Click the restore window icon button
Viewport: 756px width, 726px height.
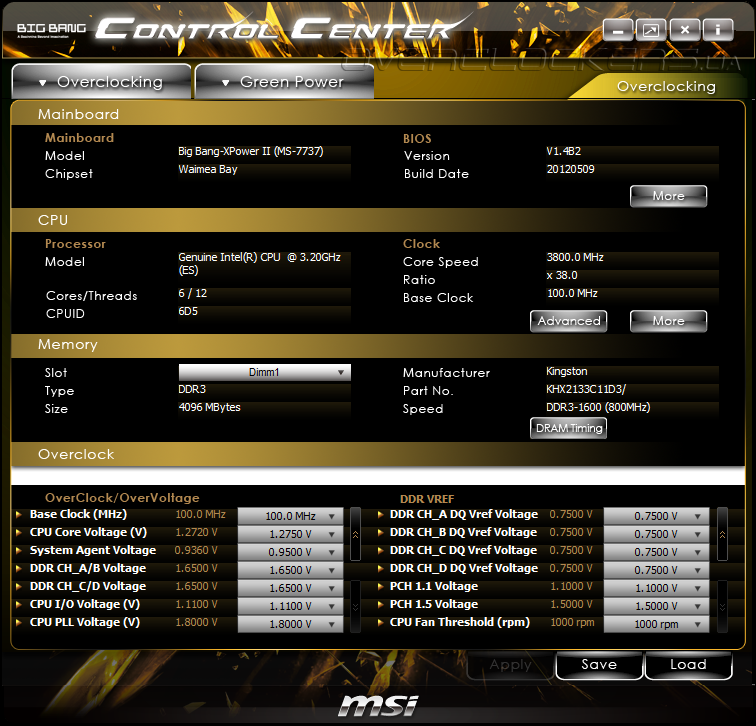tap(651, 31)
